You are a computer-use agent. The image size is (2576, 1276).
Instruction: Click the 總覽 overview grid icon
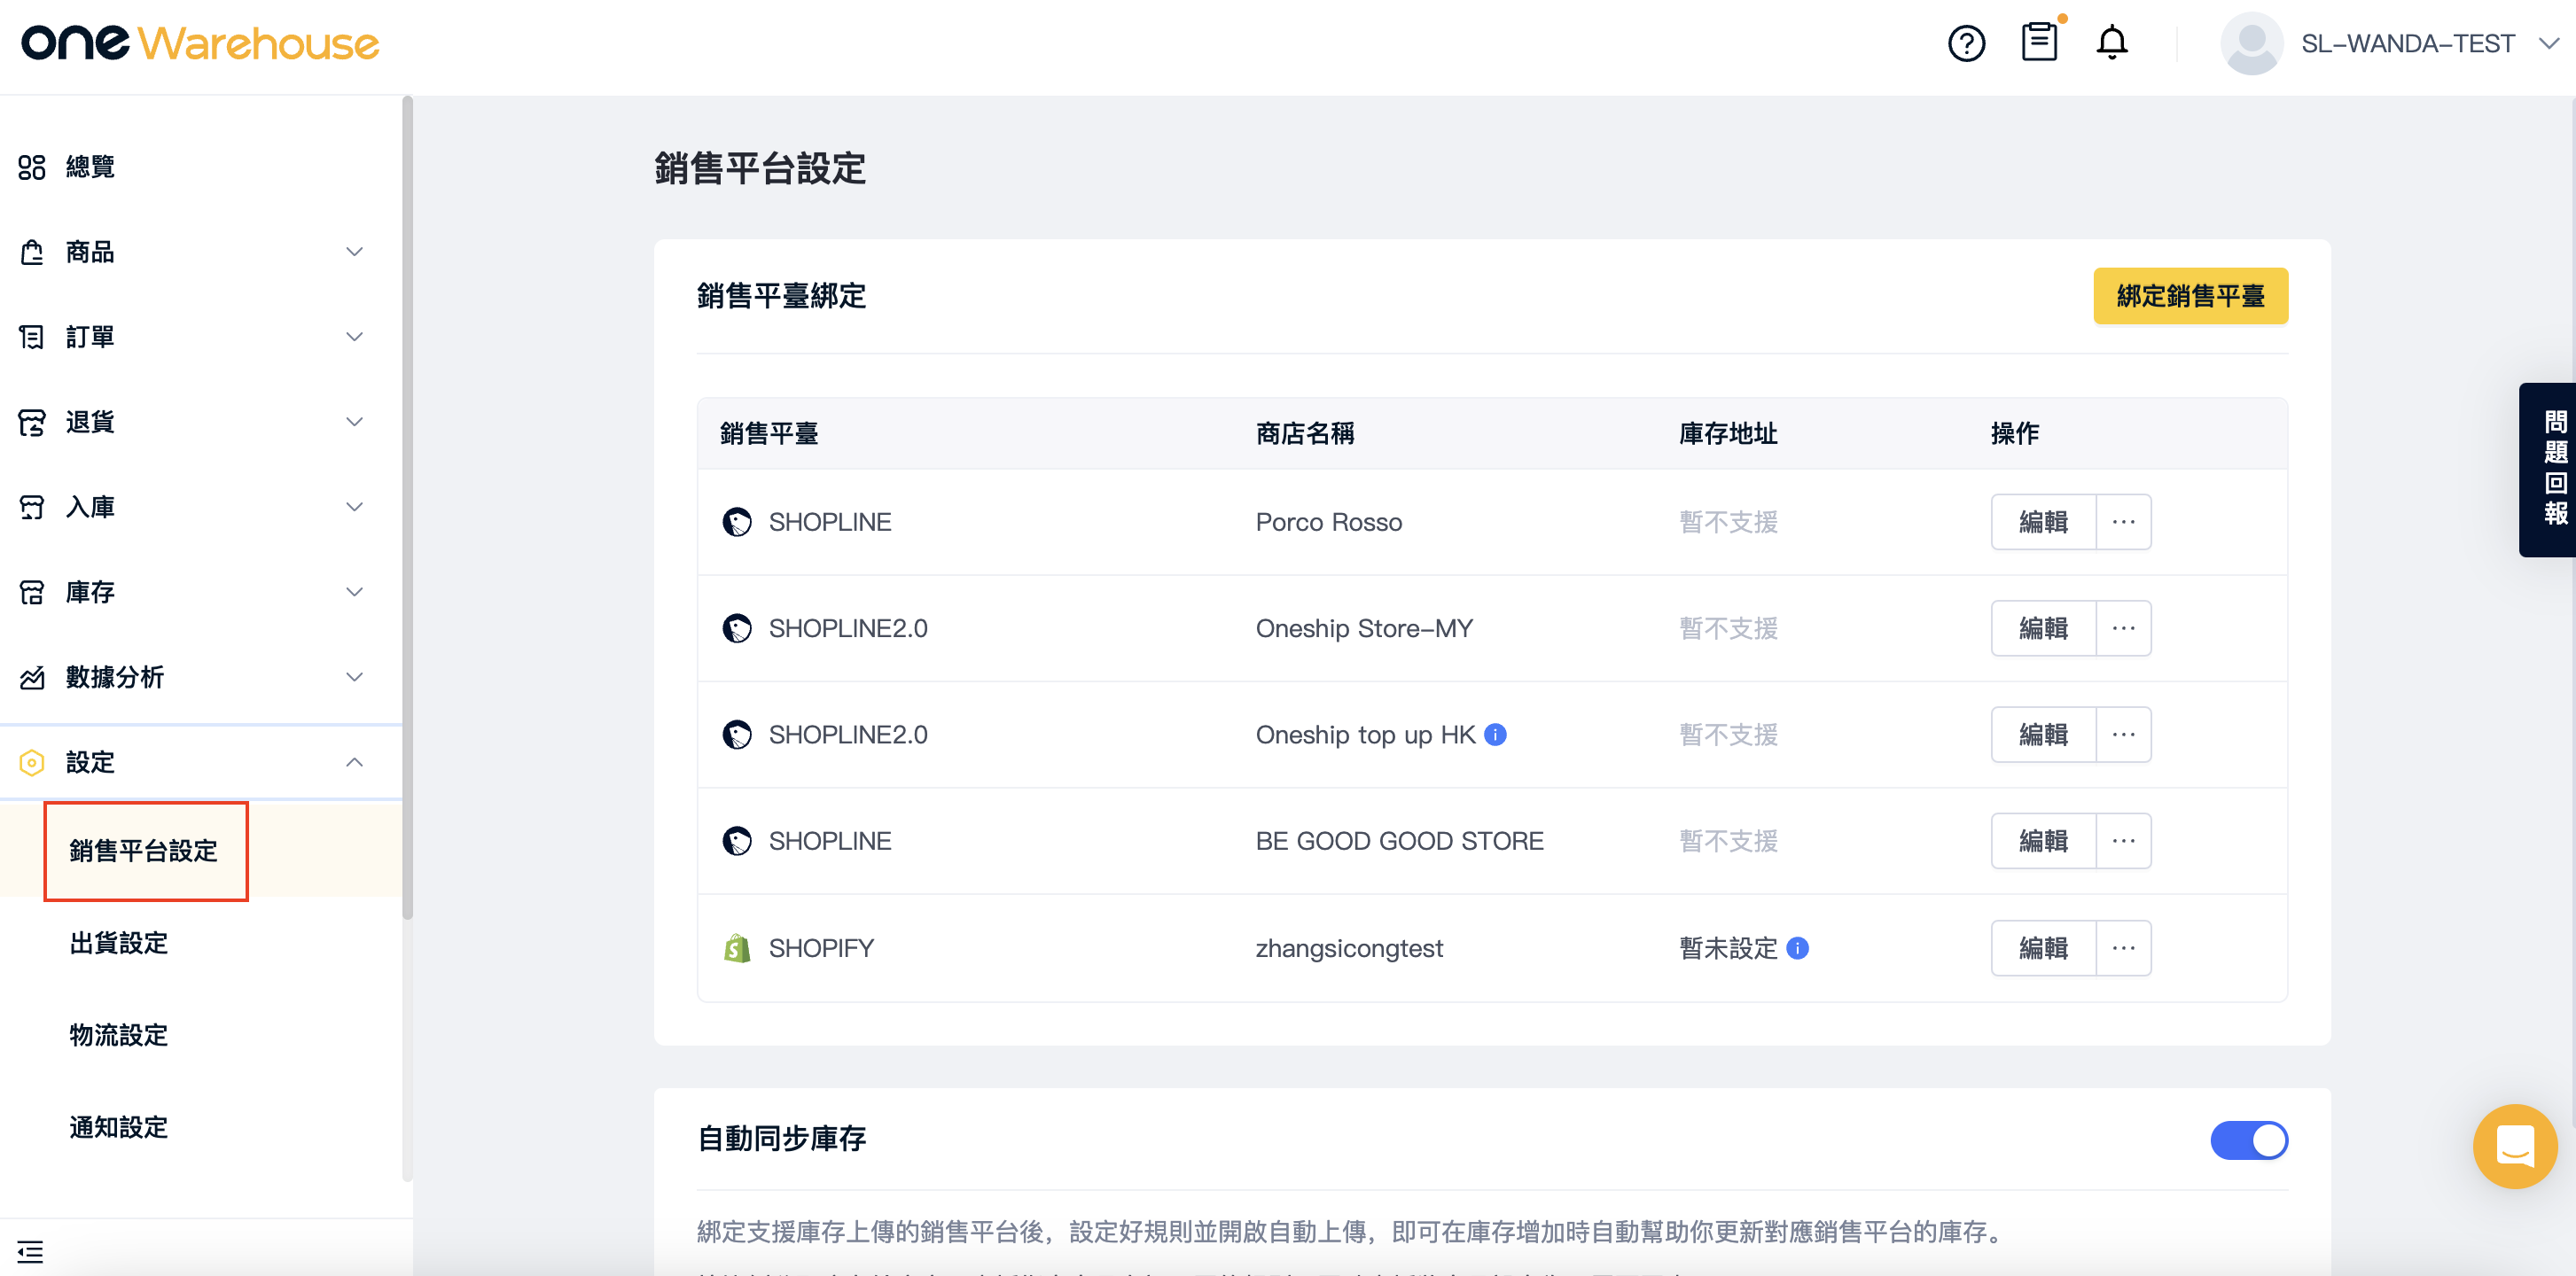pos(32,167)
